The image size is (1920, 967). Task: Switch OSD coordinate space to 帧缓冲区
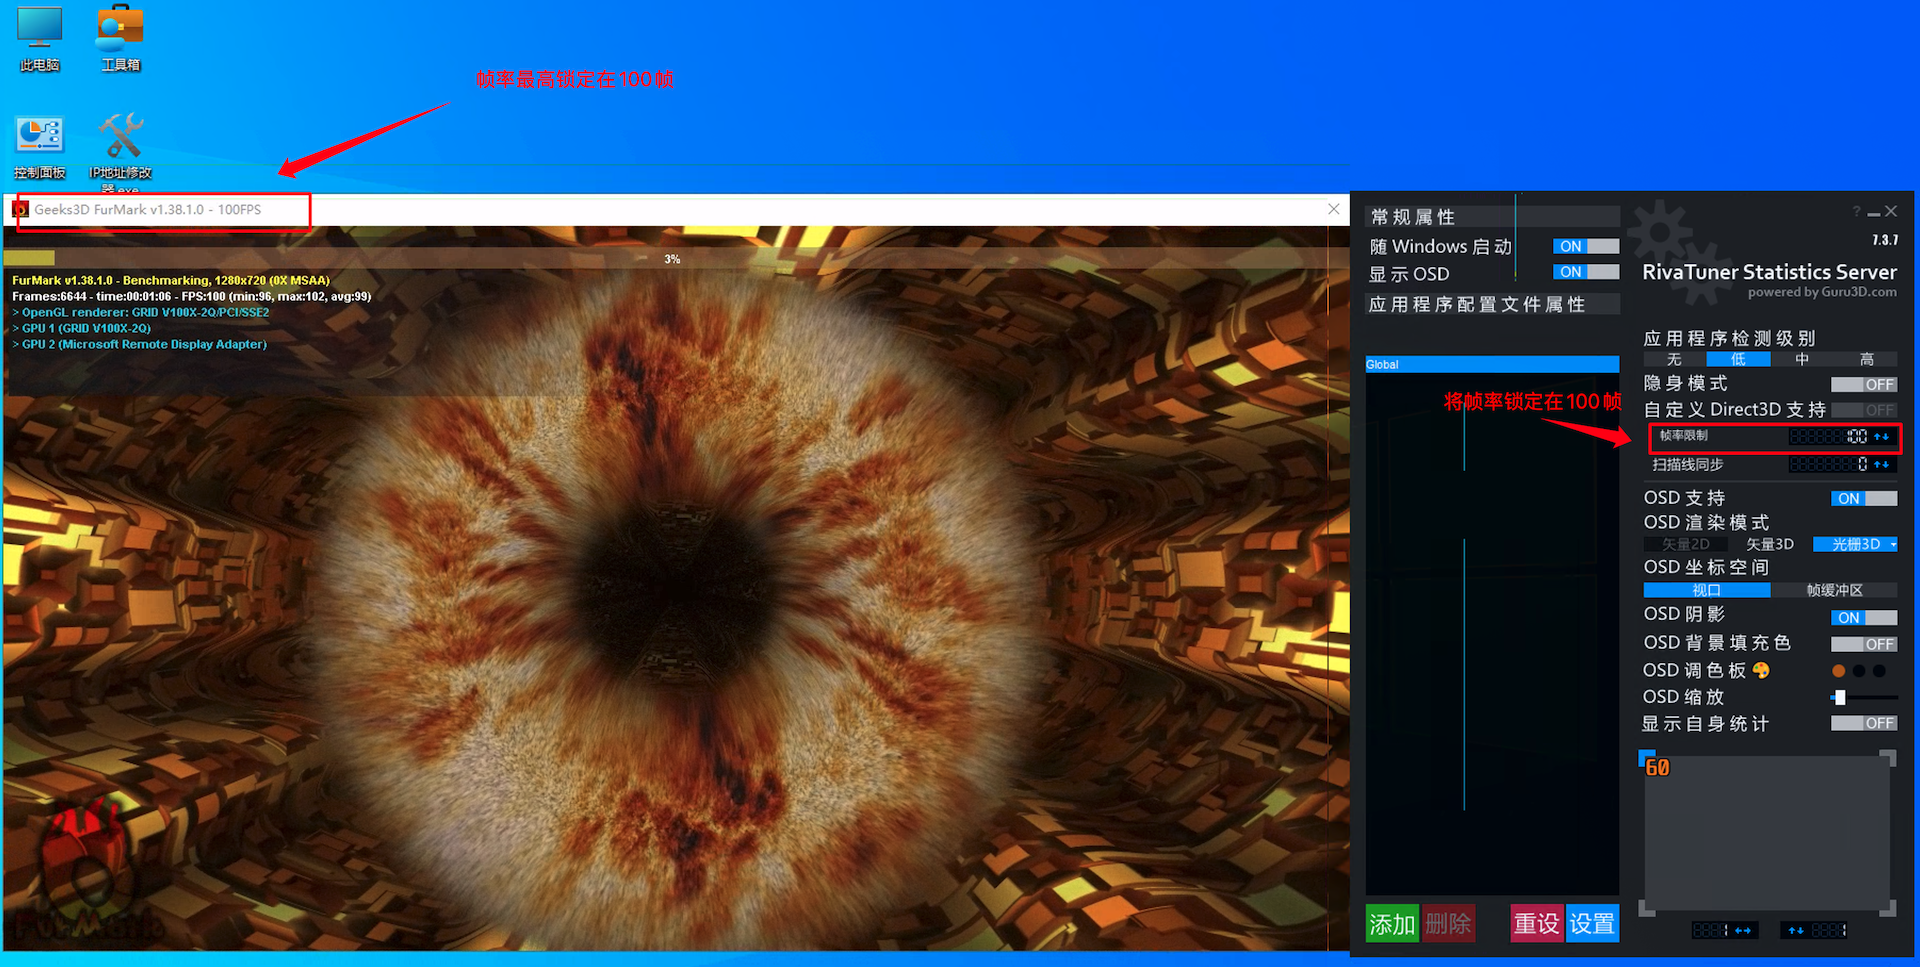click(x=1834, y=591)
